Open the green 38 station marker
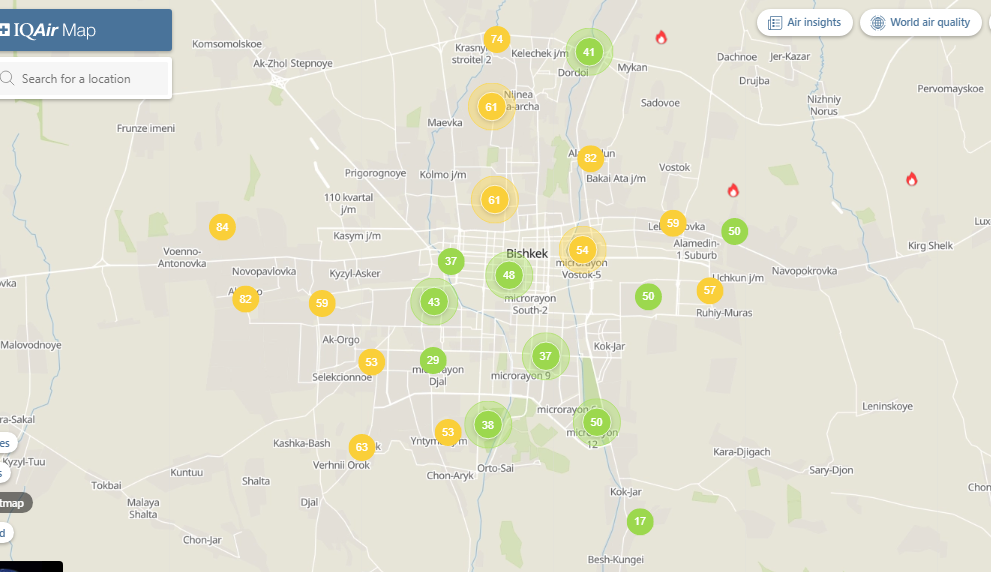The image size is (991, 572). (488, 425)
